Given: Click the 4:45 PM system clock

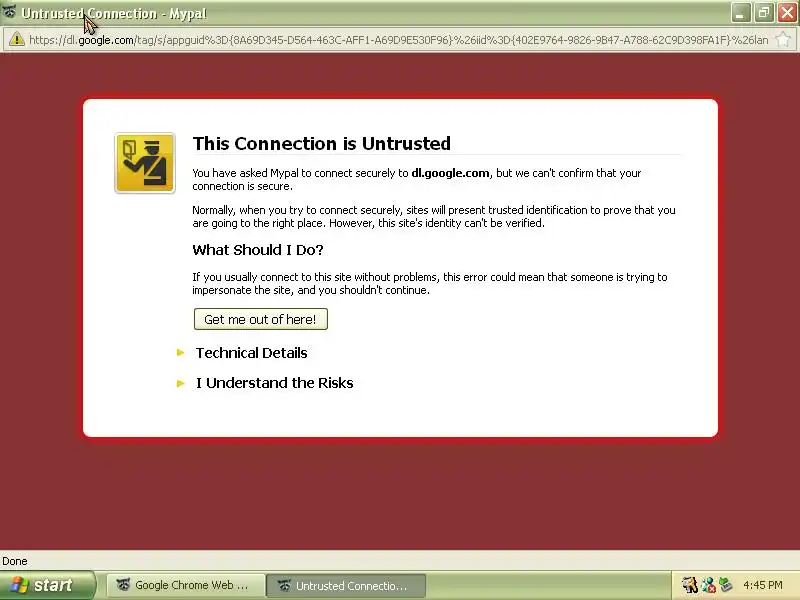Looking at the screenshot, I should click(x=763, y=585).
